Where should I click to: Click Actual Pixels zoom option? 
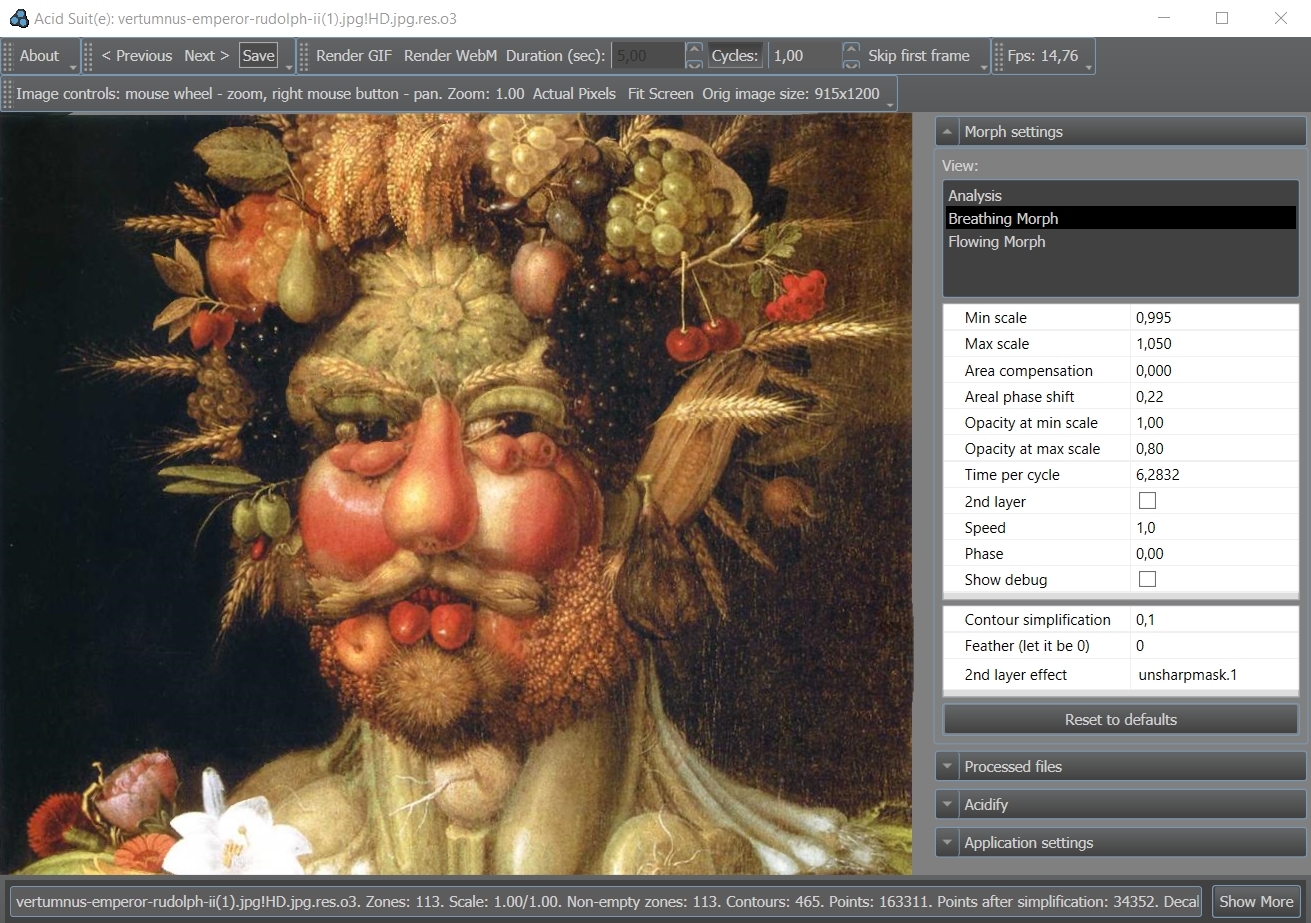[574, 94]
